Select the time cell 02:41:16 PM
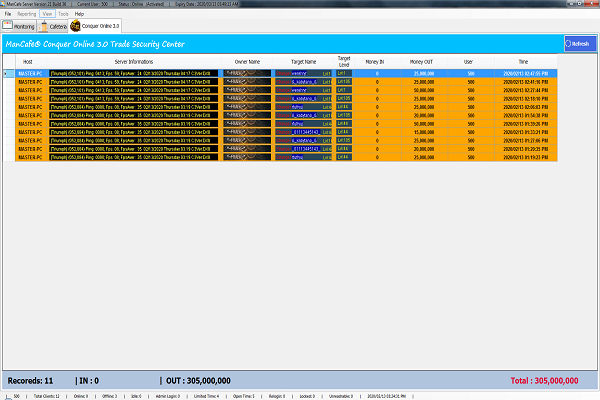The image size is (600, 400). click(526, 82)
